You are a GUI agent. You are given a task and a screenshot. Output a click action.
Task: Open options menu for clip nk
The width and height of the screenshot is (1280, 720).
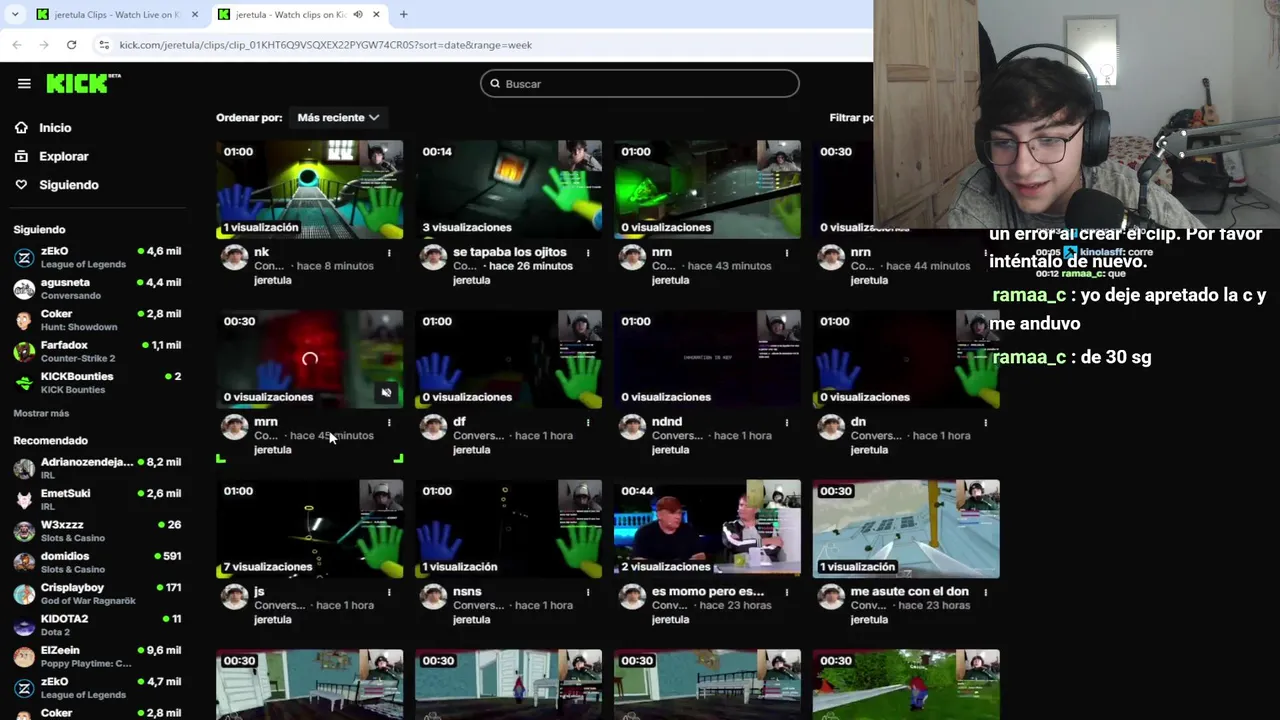click(x=389, y=253)
